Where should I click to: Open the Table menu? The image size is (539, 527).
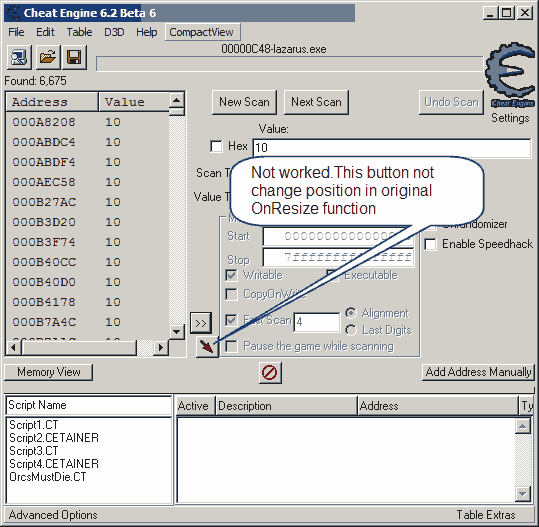pyautogui.click(x=79, y=32)
